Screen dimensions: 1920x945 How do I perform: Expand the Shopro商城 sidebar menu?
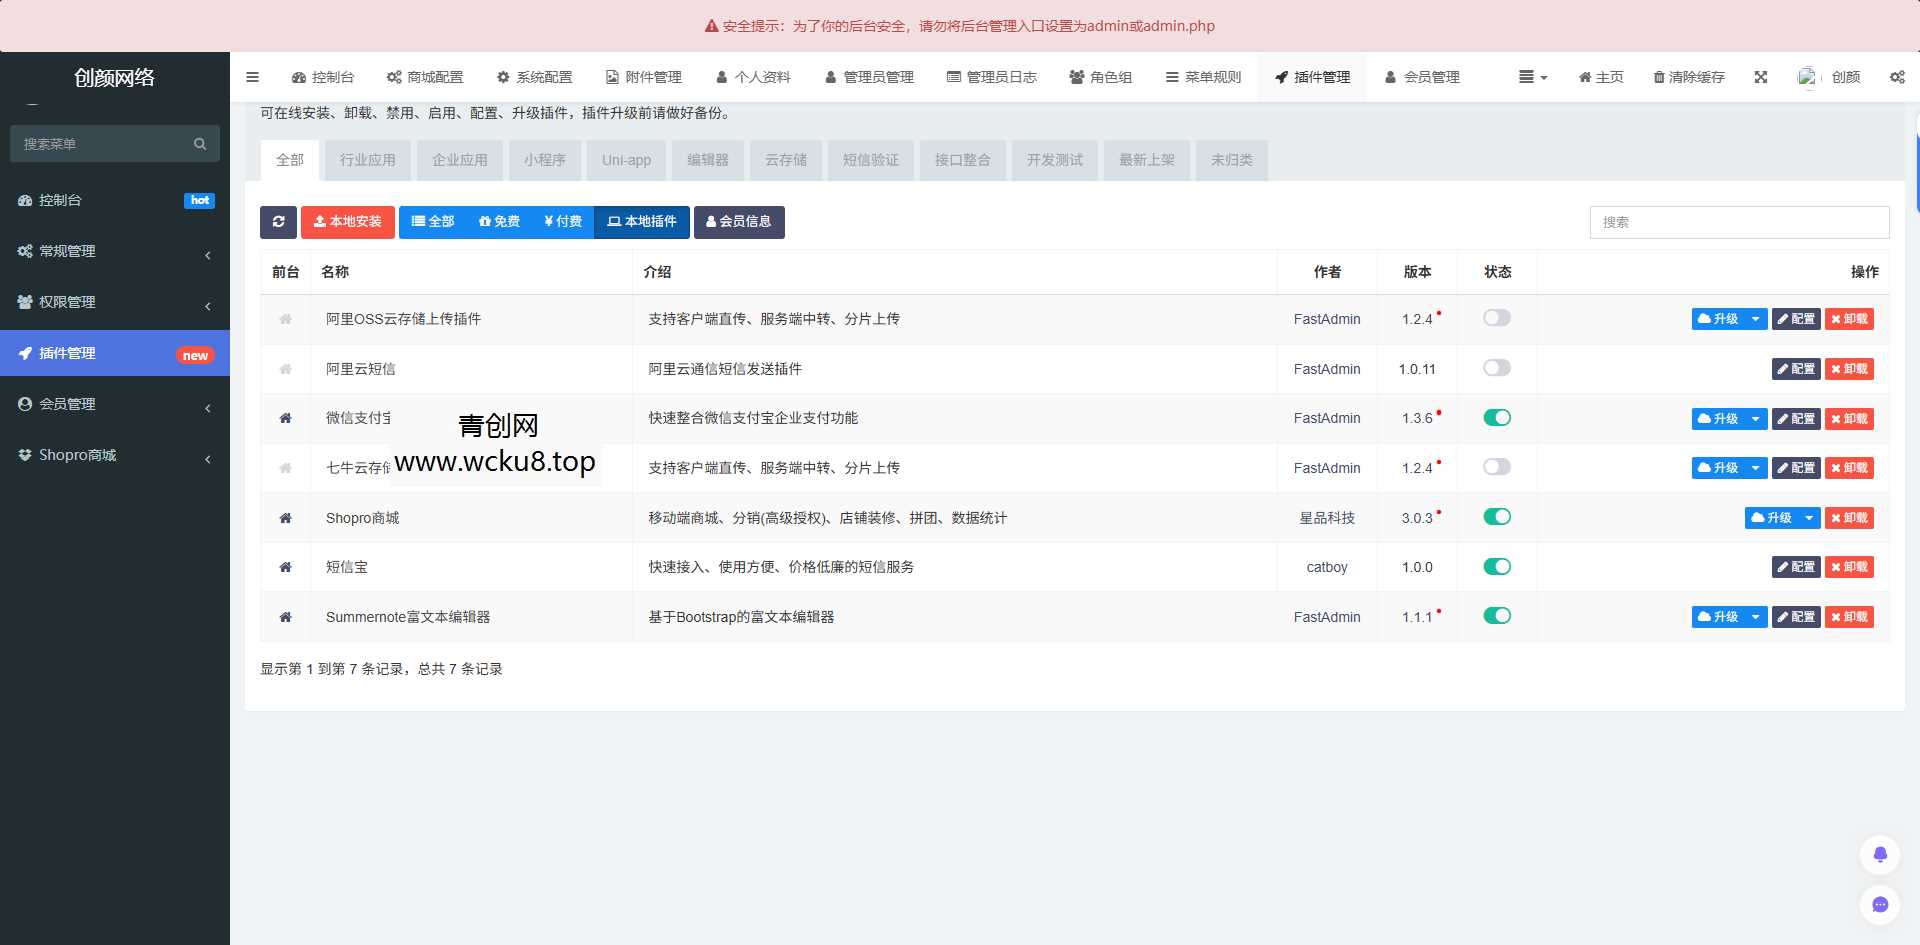point(114,455)
